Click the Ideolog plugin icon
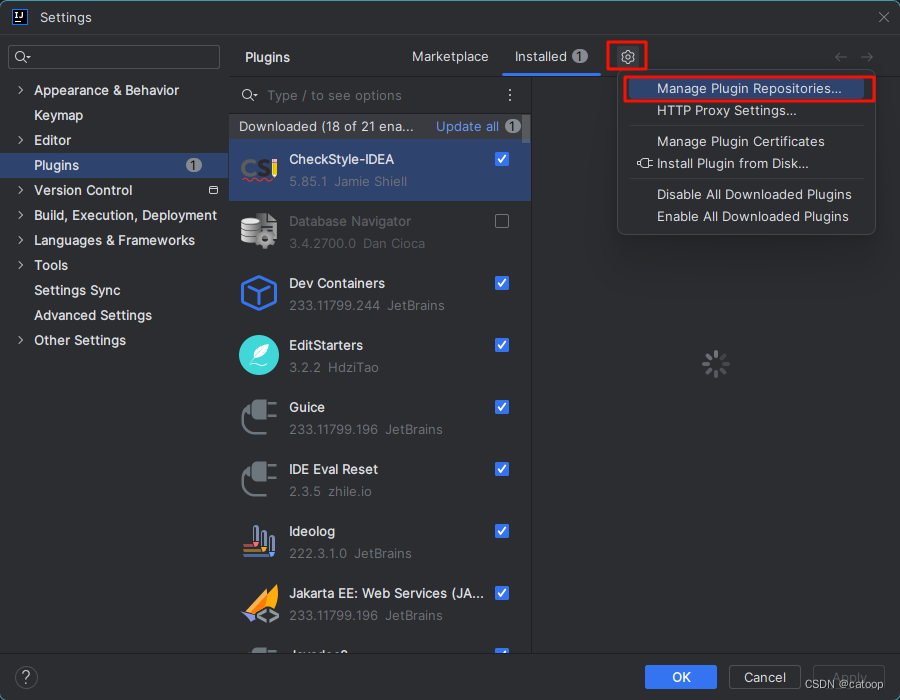The image size is (900, 700). point(259,541)
